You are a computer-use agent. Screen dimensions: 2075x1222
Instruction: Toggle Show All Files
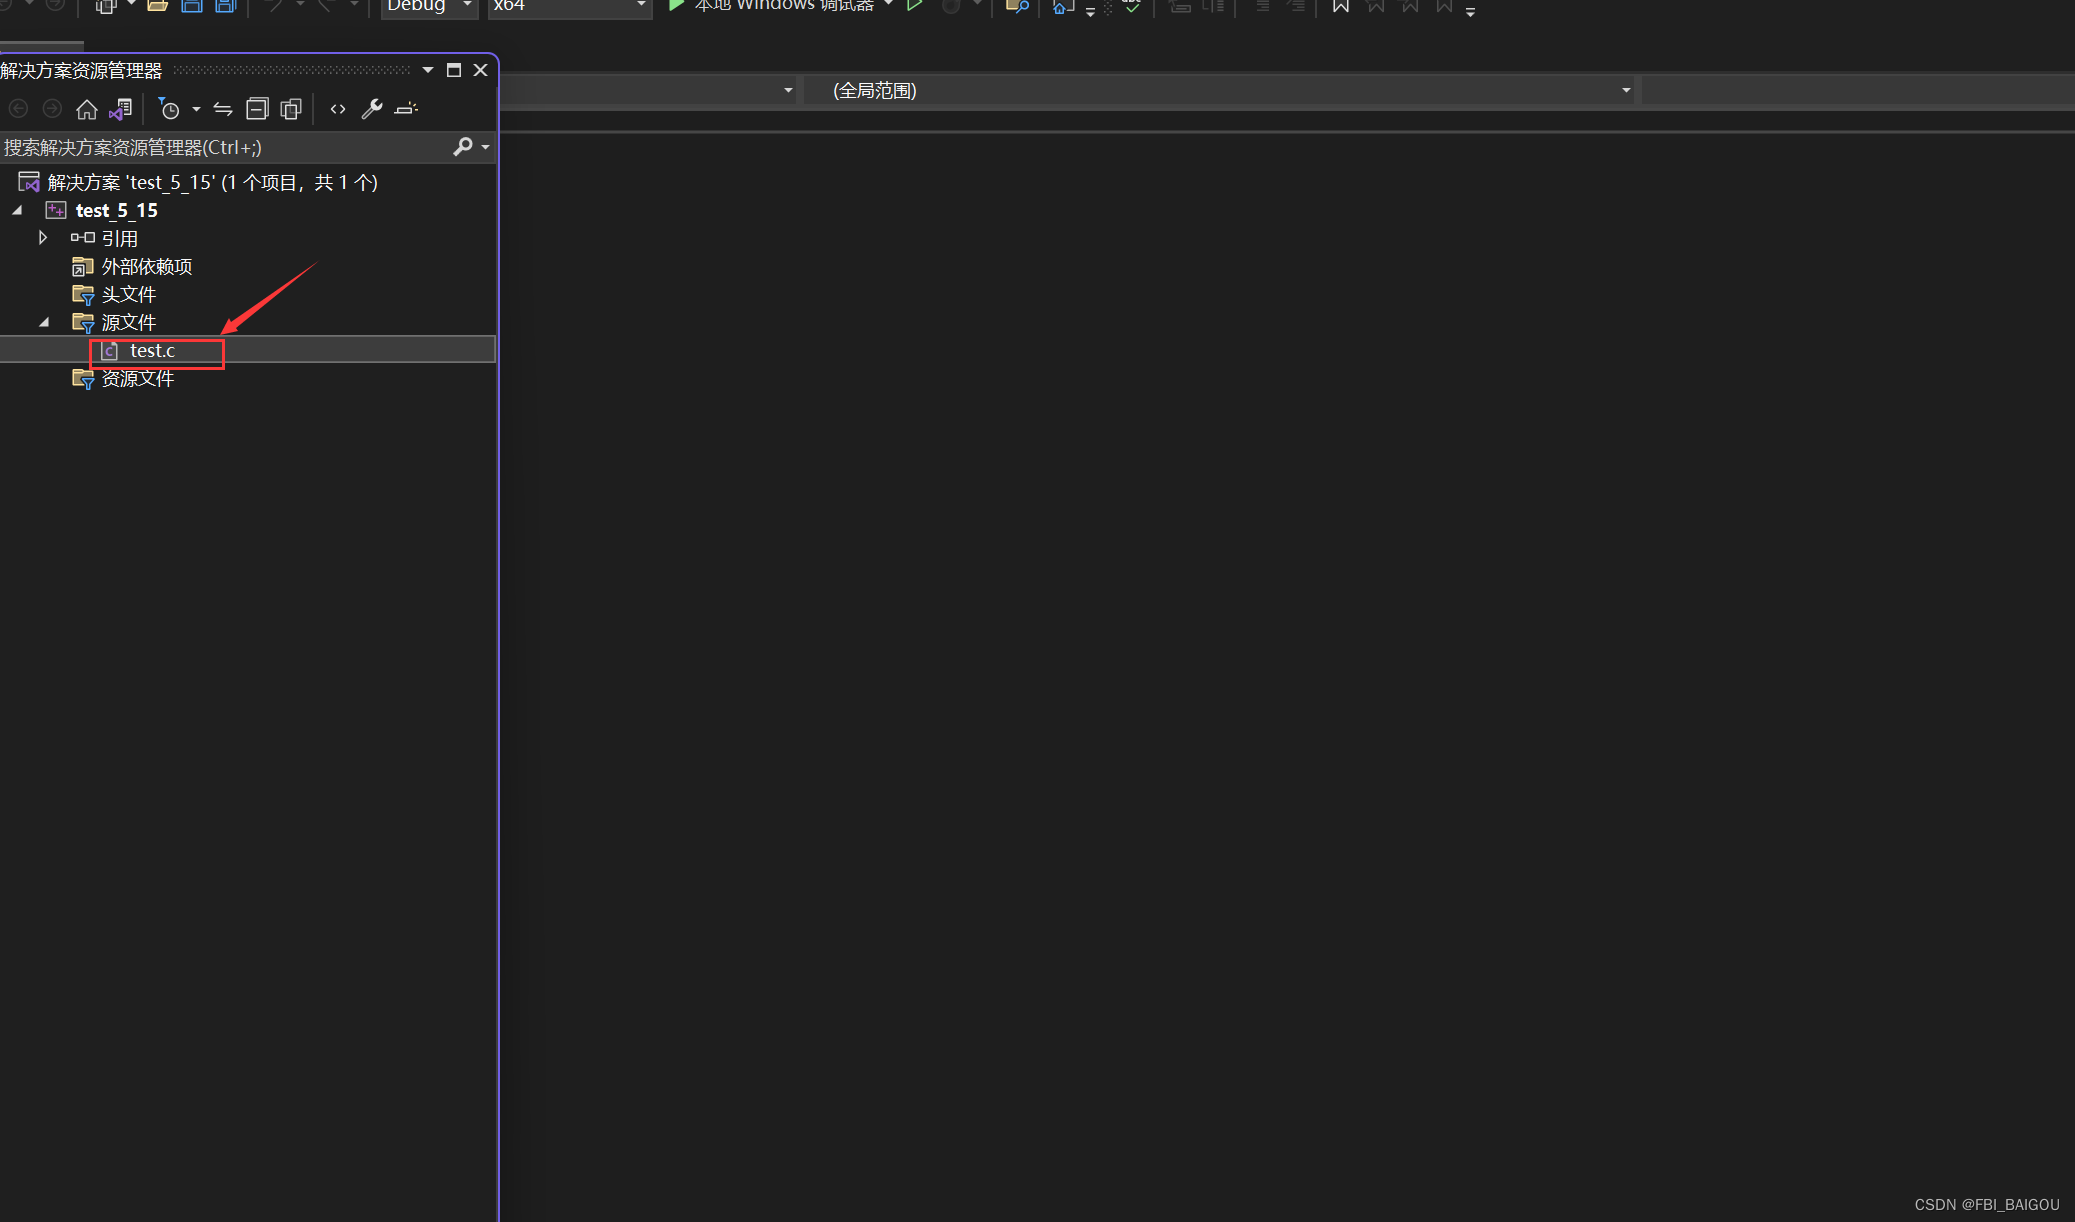(291, 109)
